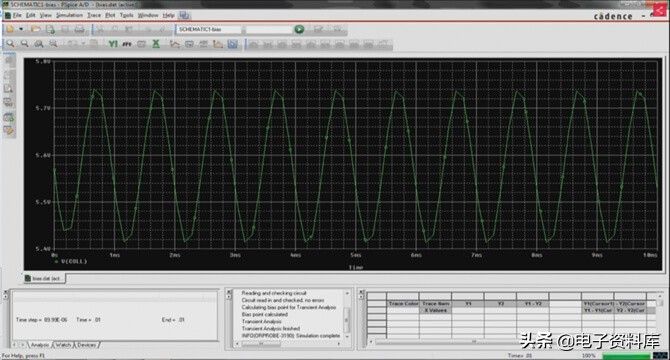Open the Trace menu
Image resolution: width=670 pixels, height=360 pixels.
94,15
